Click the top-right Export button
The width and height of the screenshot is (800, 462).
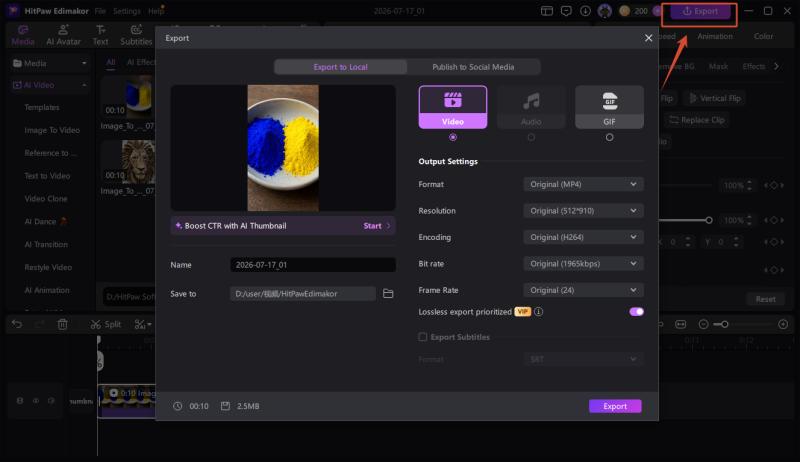[x=700, y=11]
